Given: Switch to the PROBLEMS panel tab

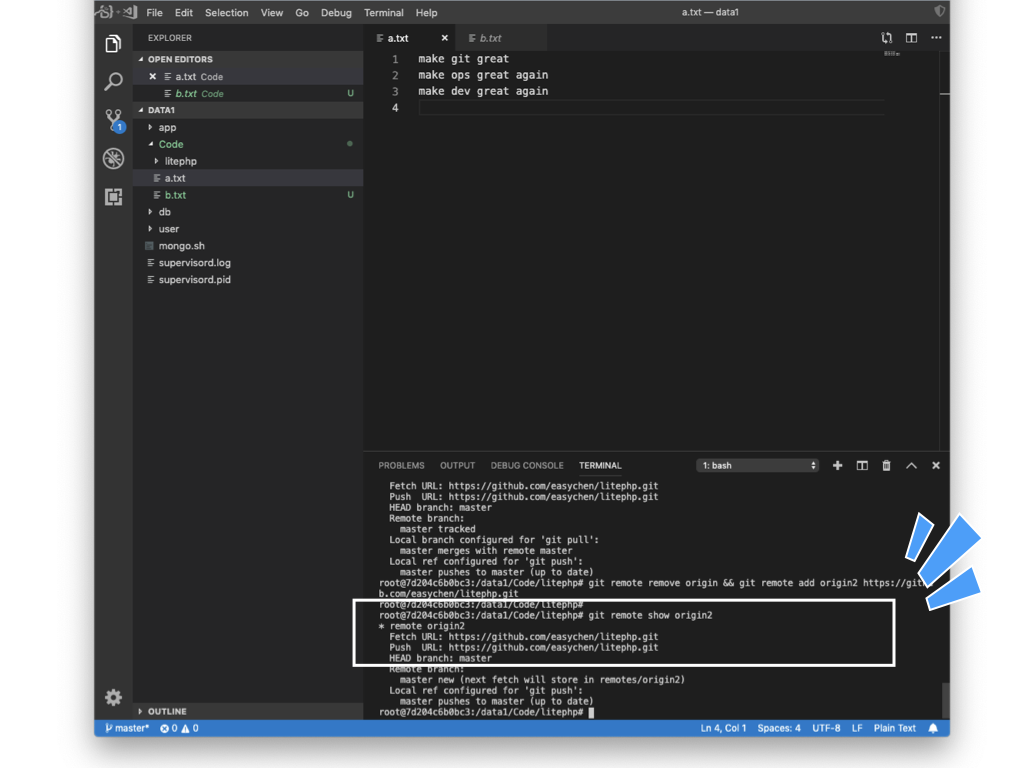Looking at the screenshot, I should [x=401, y=465].
